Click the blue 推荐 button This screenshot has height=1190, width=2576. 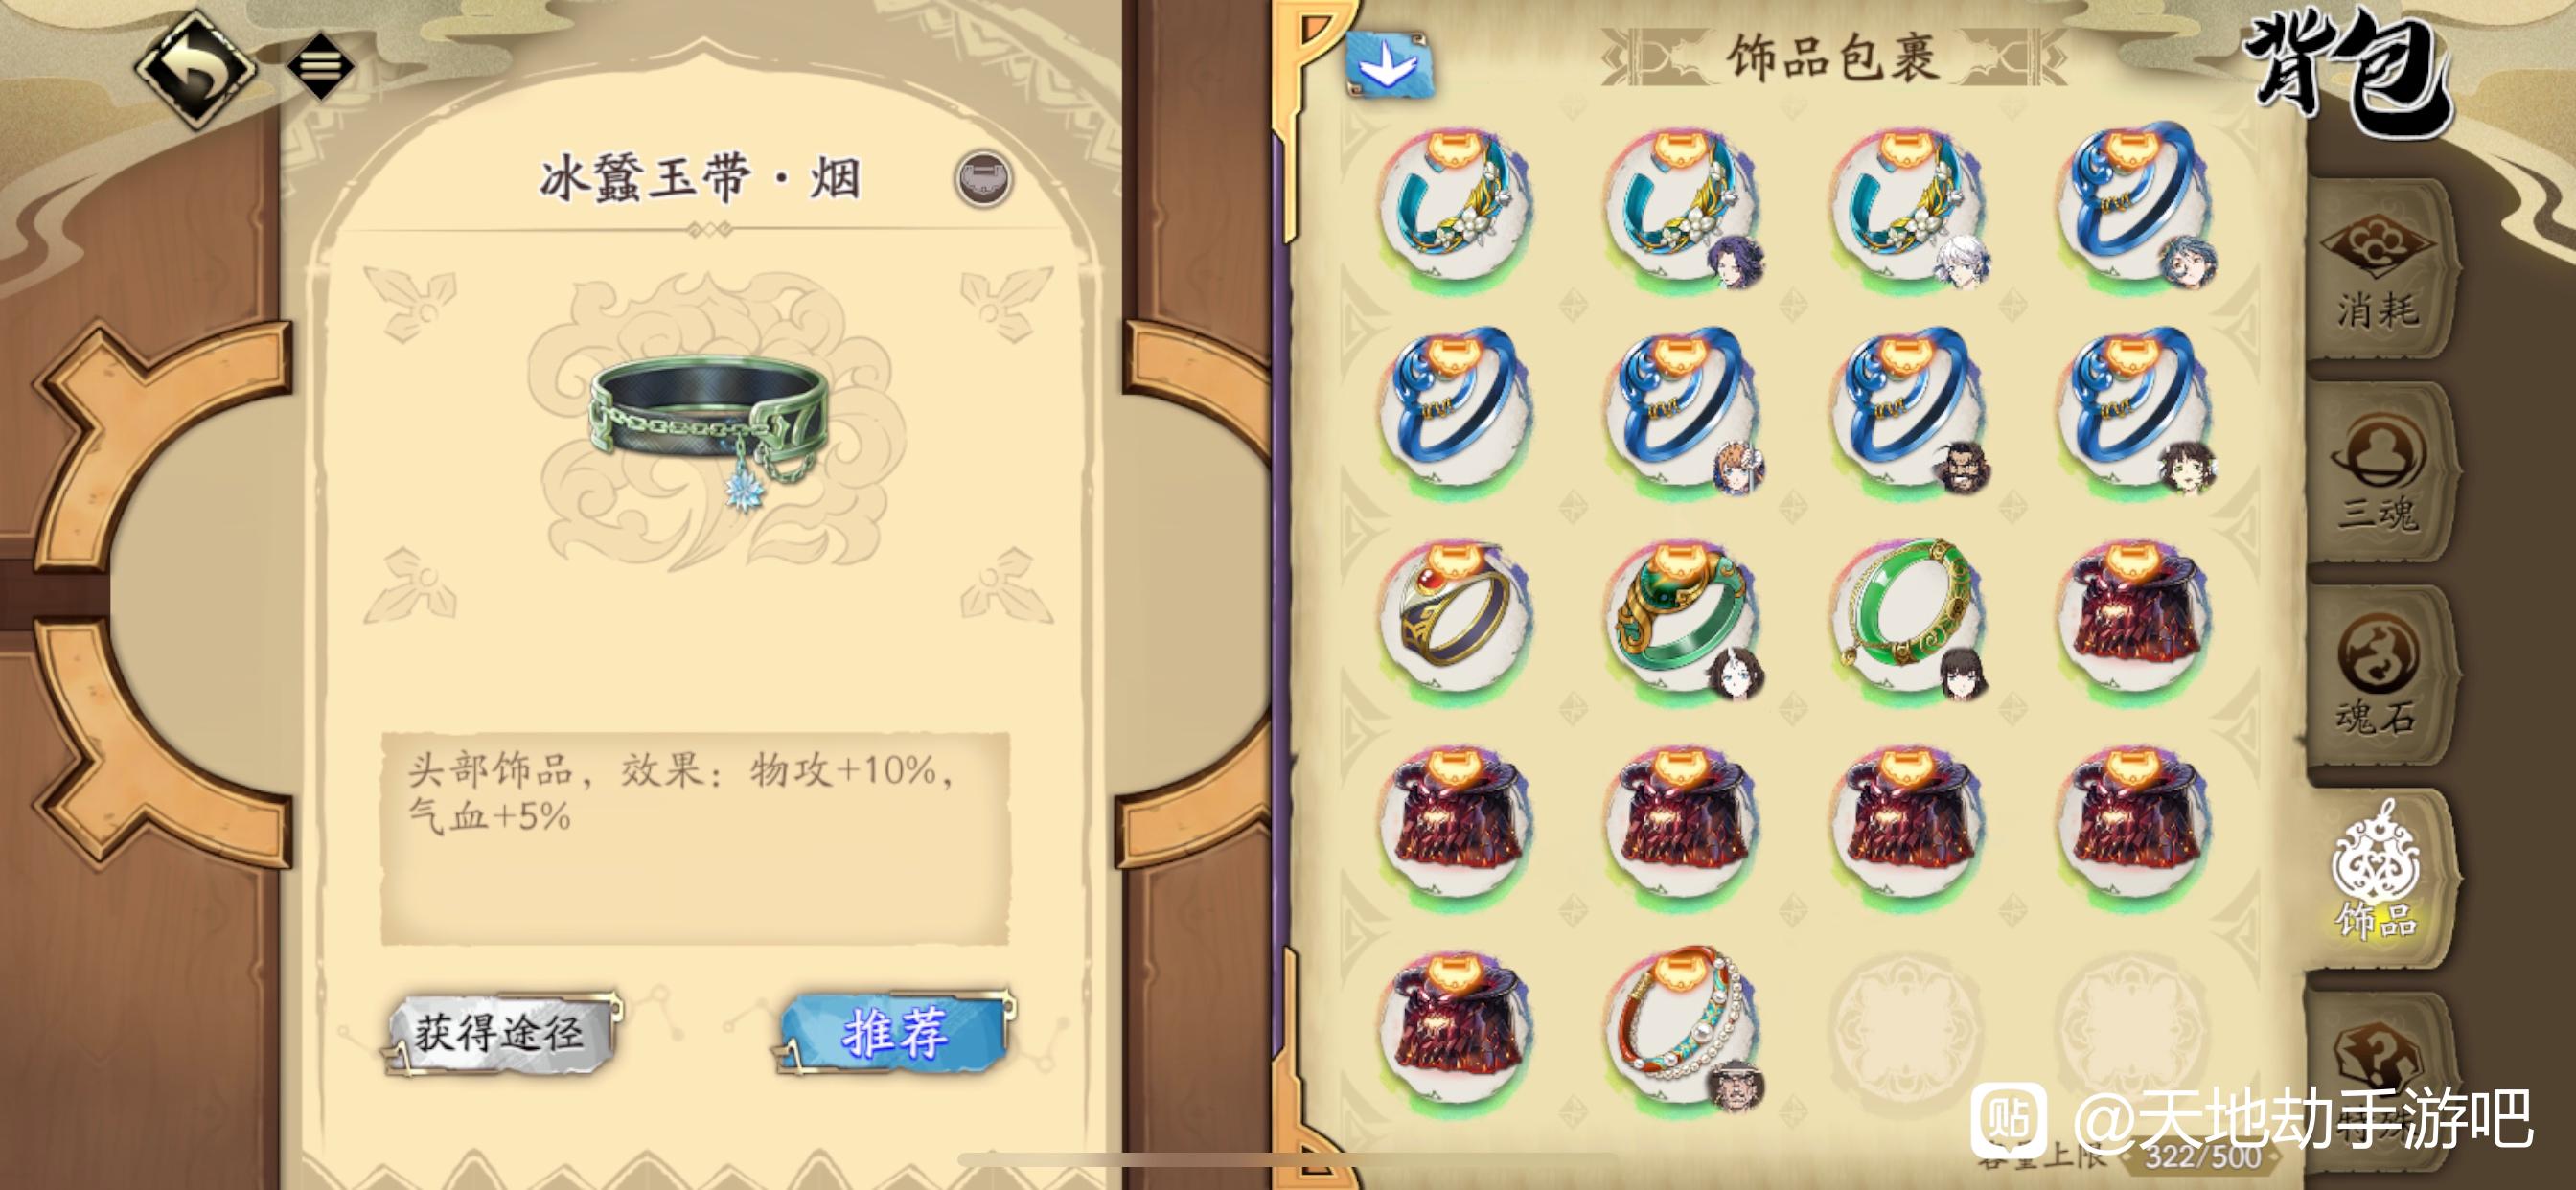click(x=893, y=1034)
